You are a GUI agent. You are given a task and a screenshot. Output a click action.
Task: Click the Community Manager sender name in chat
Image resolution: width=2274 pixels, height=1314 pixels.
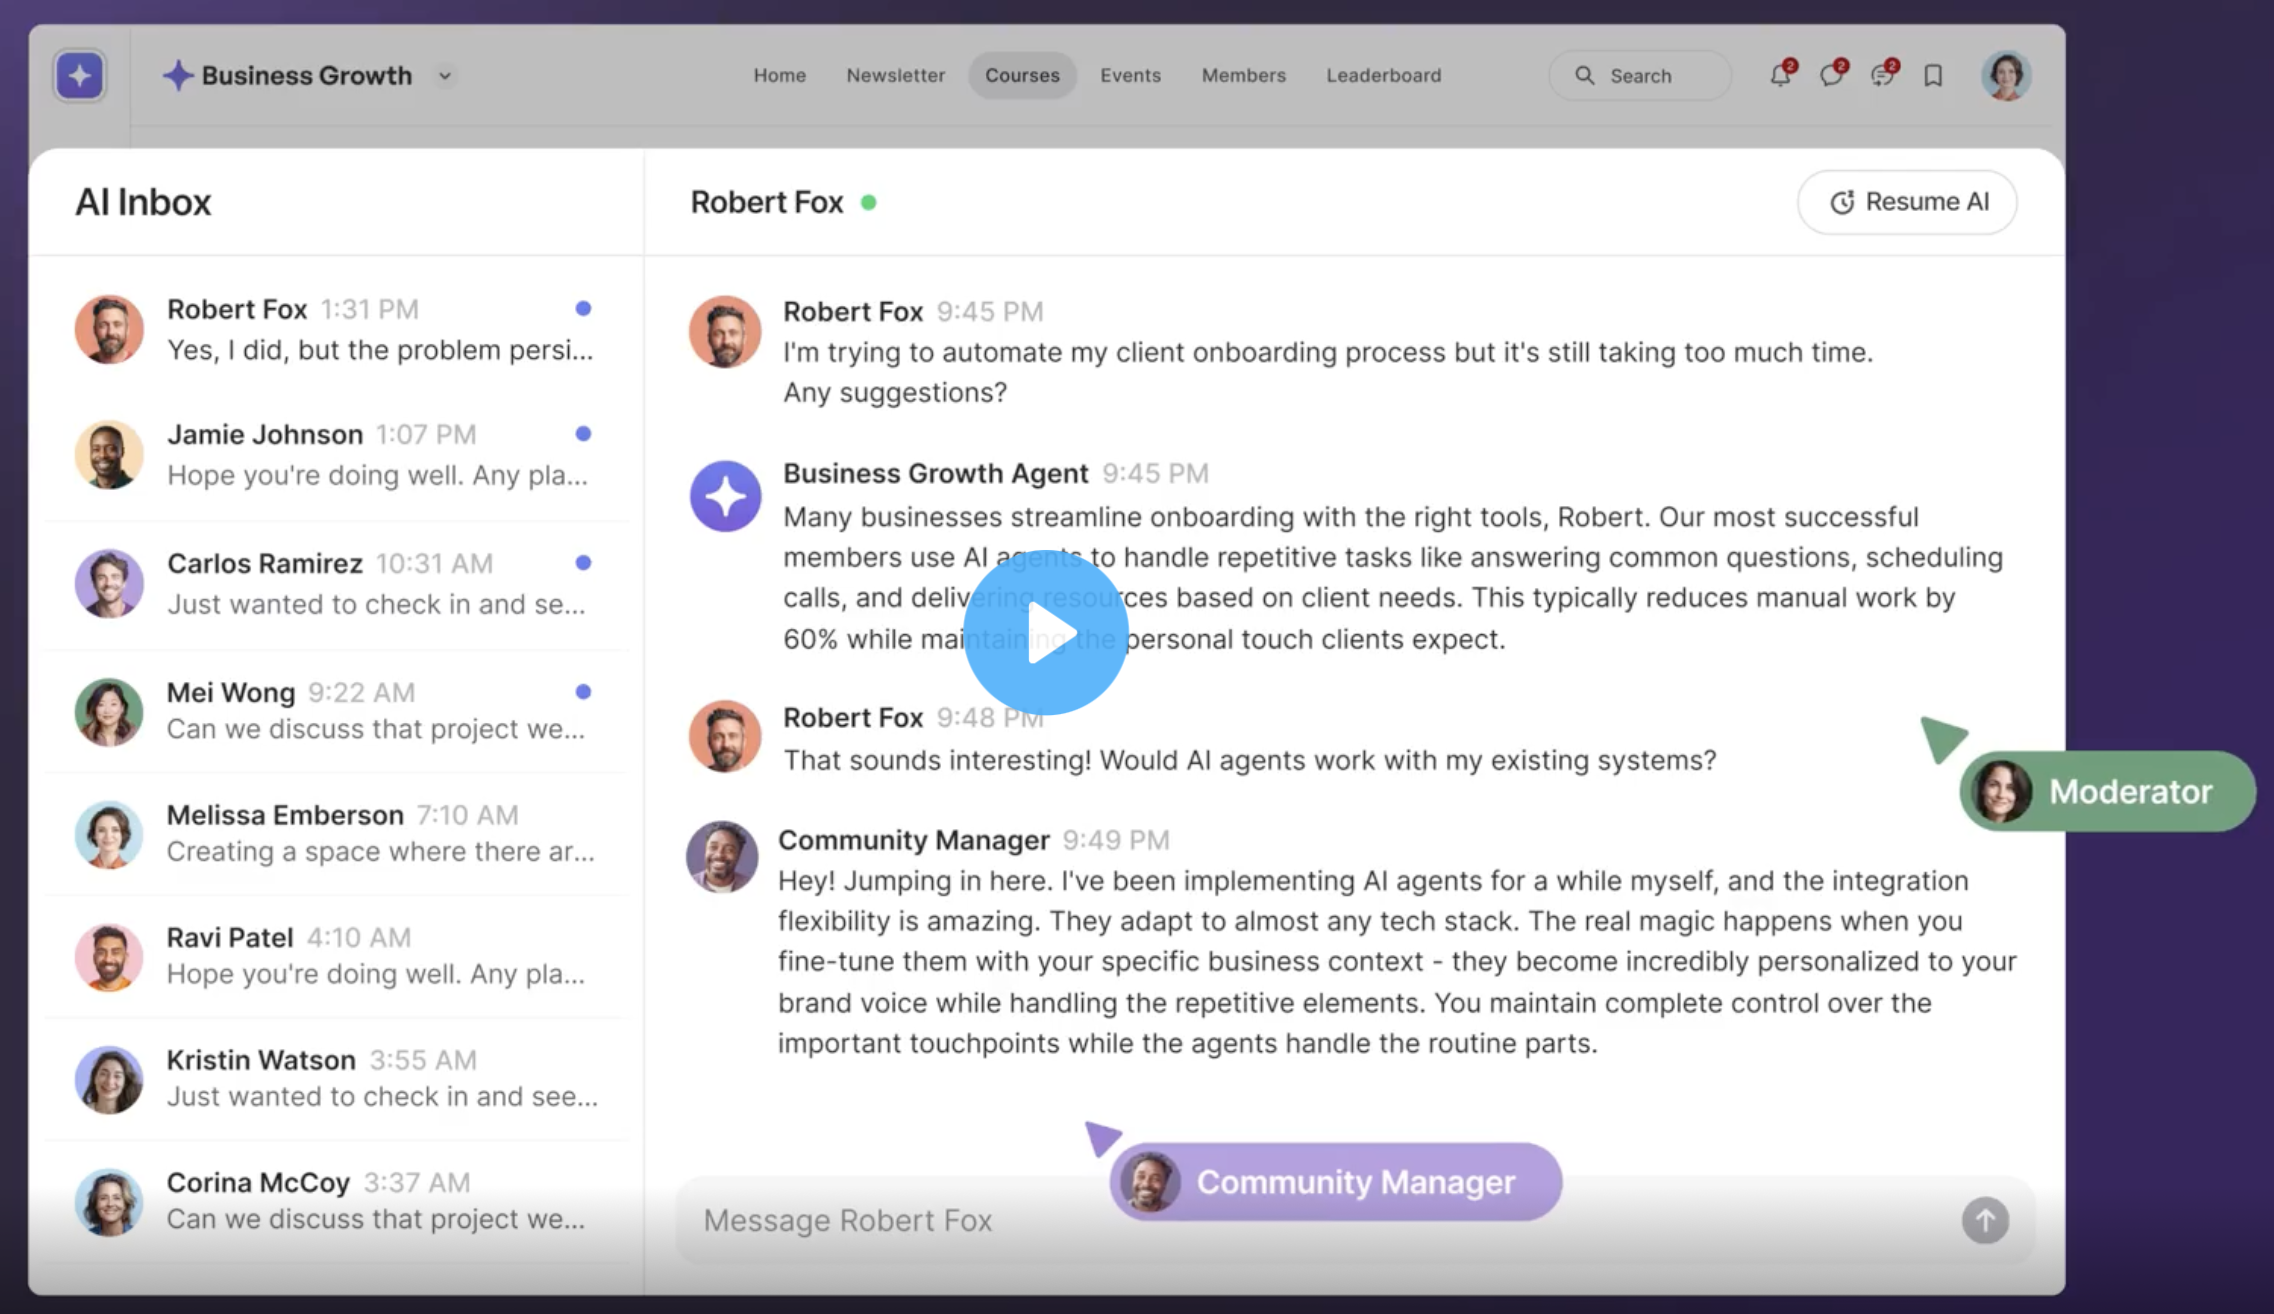coord(914,840)
